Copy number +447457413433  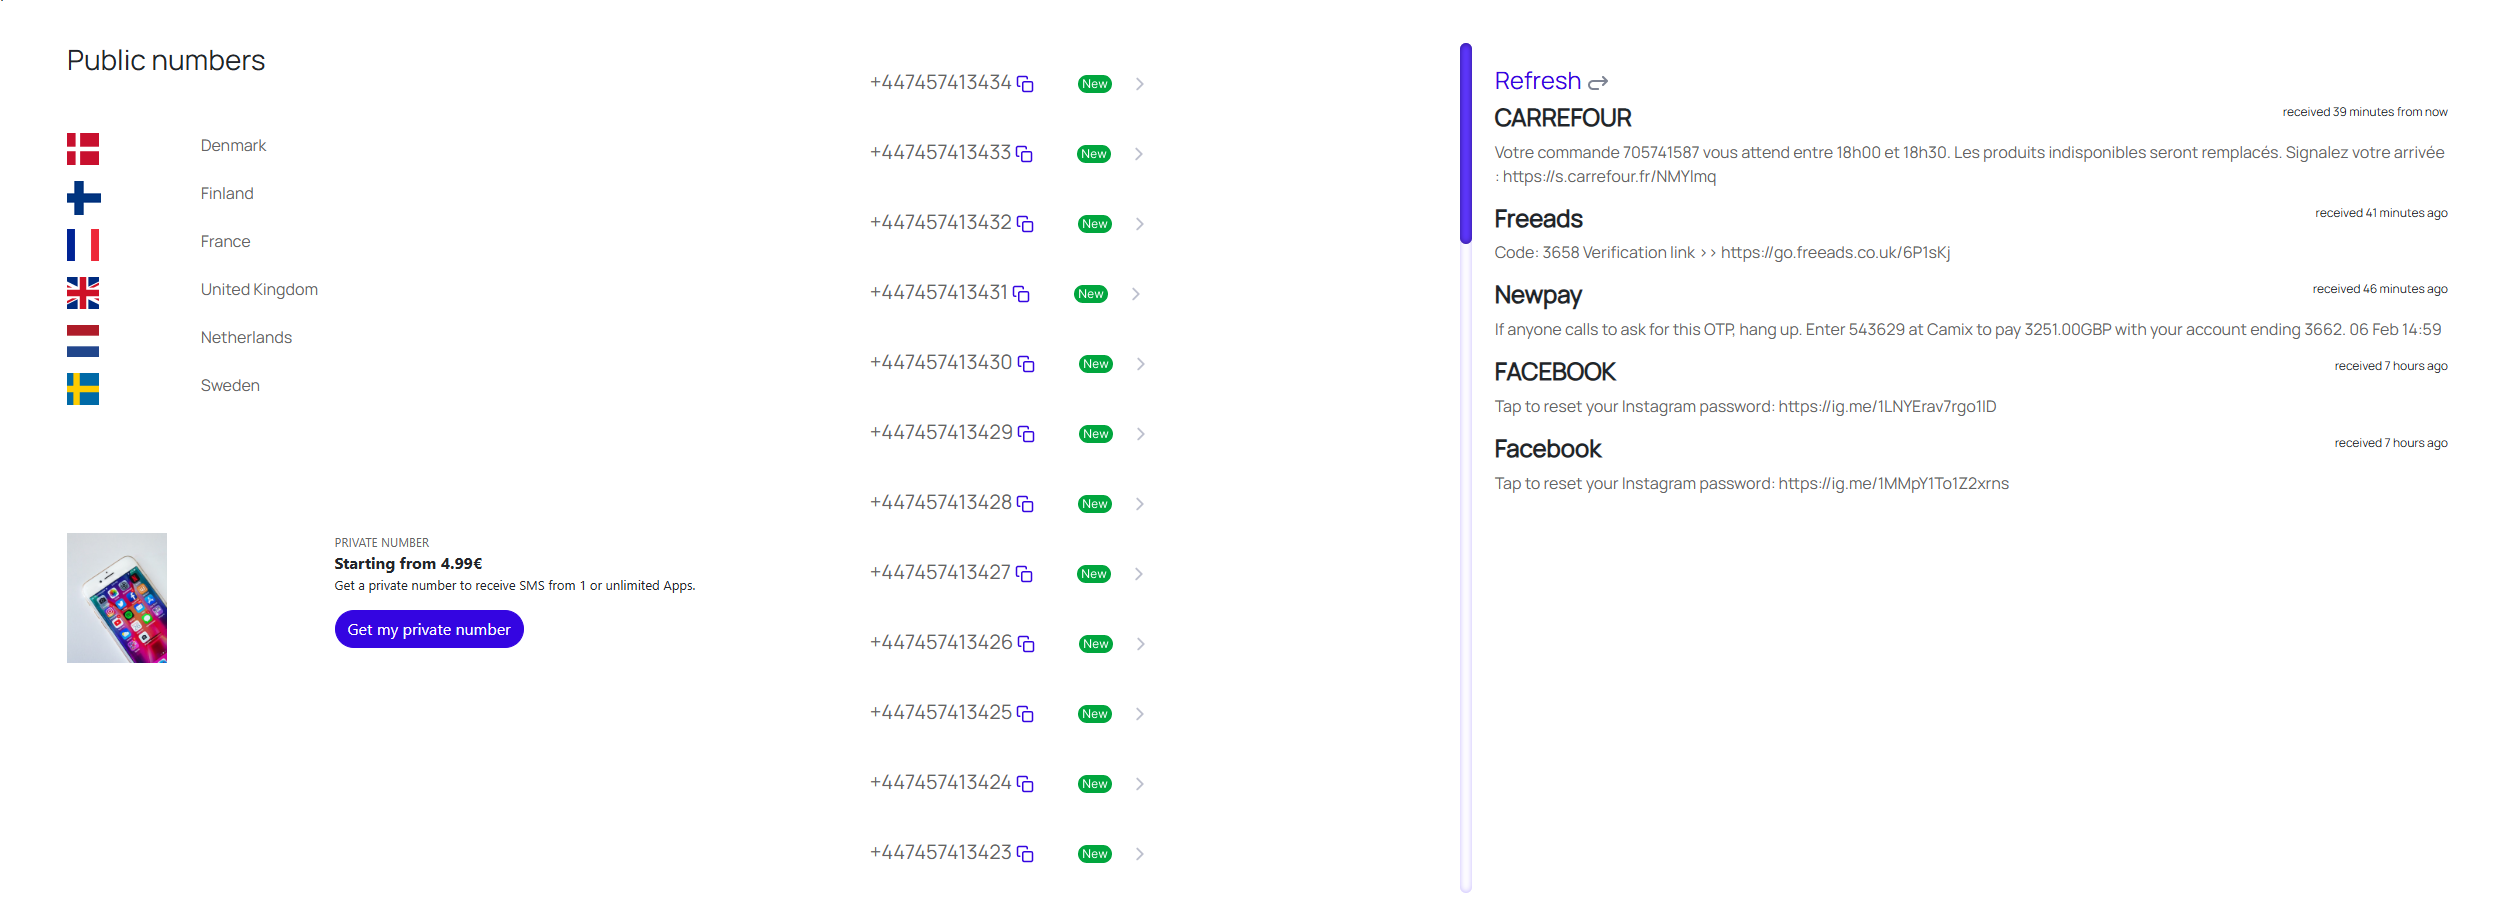point(1024,154)
